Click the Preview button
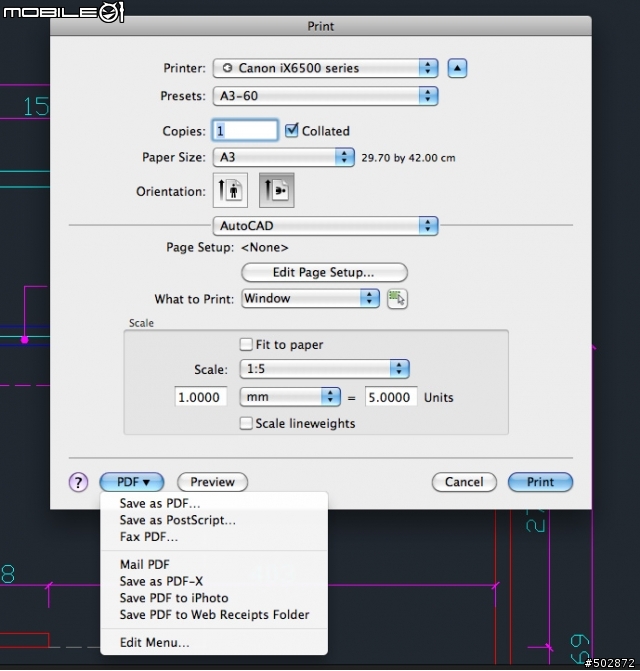Image resolution: width=640 pixels, height=671 pixels. click(212, 482)
